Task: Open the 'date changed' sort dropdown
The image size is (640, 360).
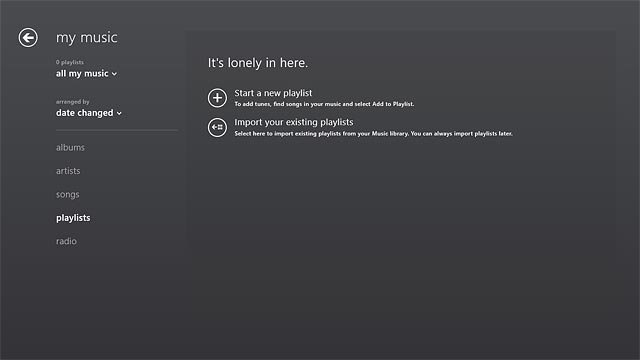Action: pos(89,113)
